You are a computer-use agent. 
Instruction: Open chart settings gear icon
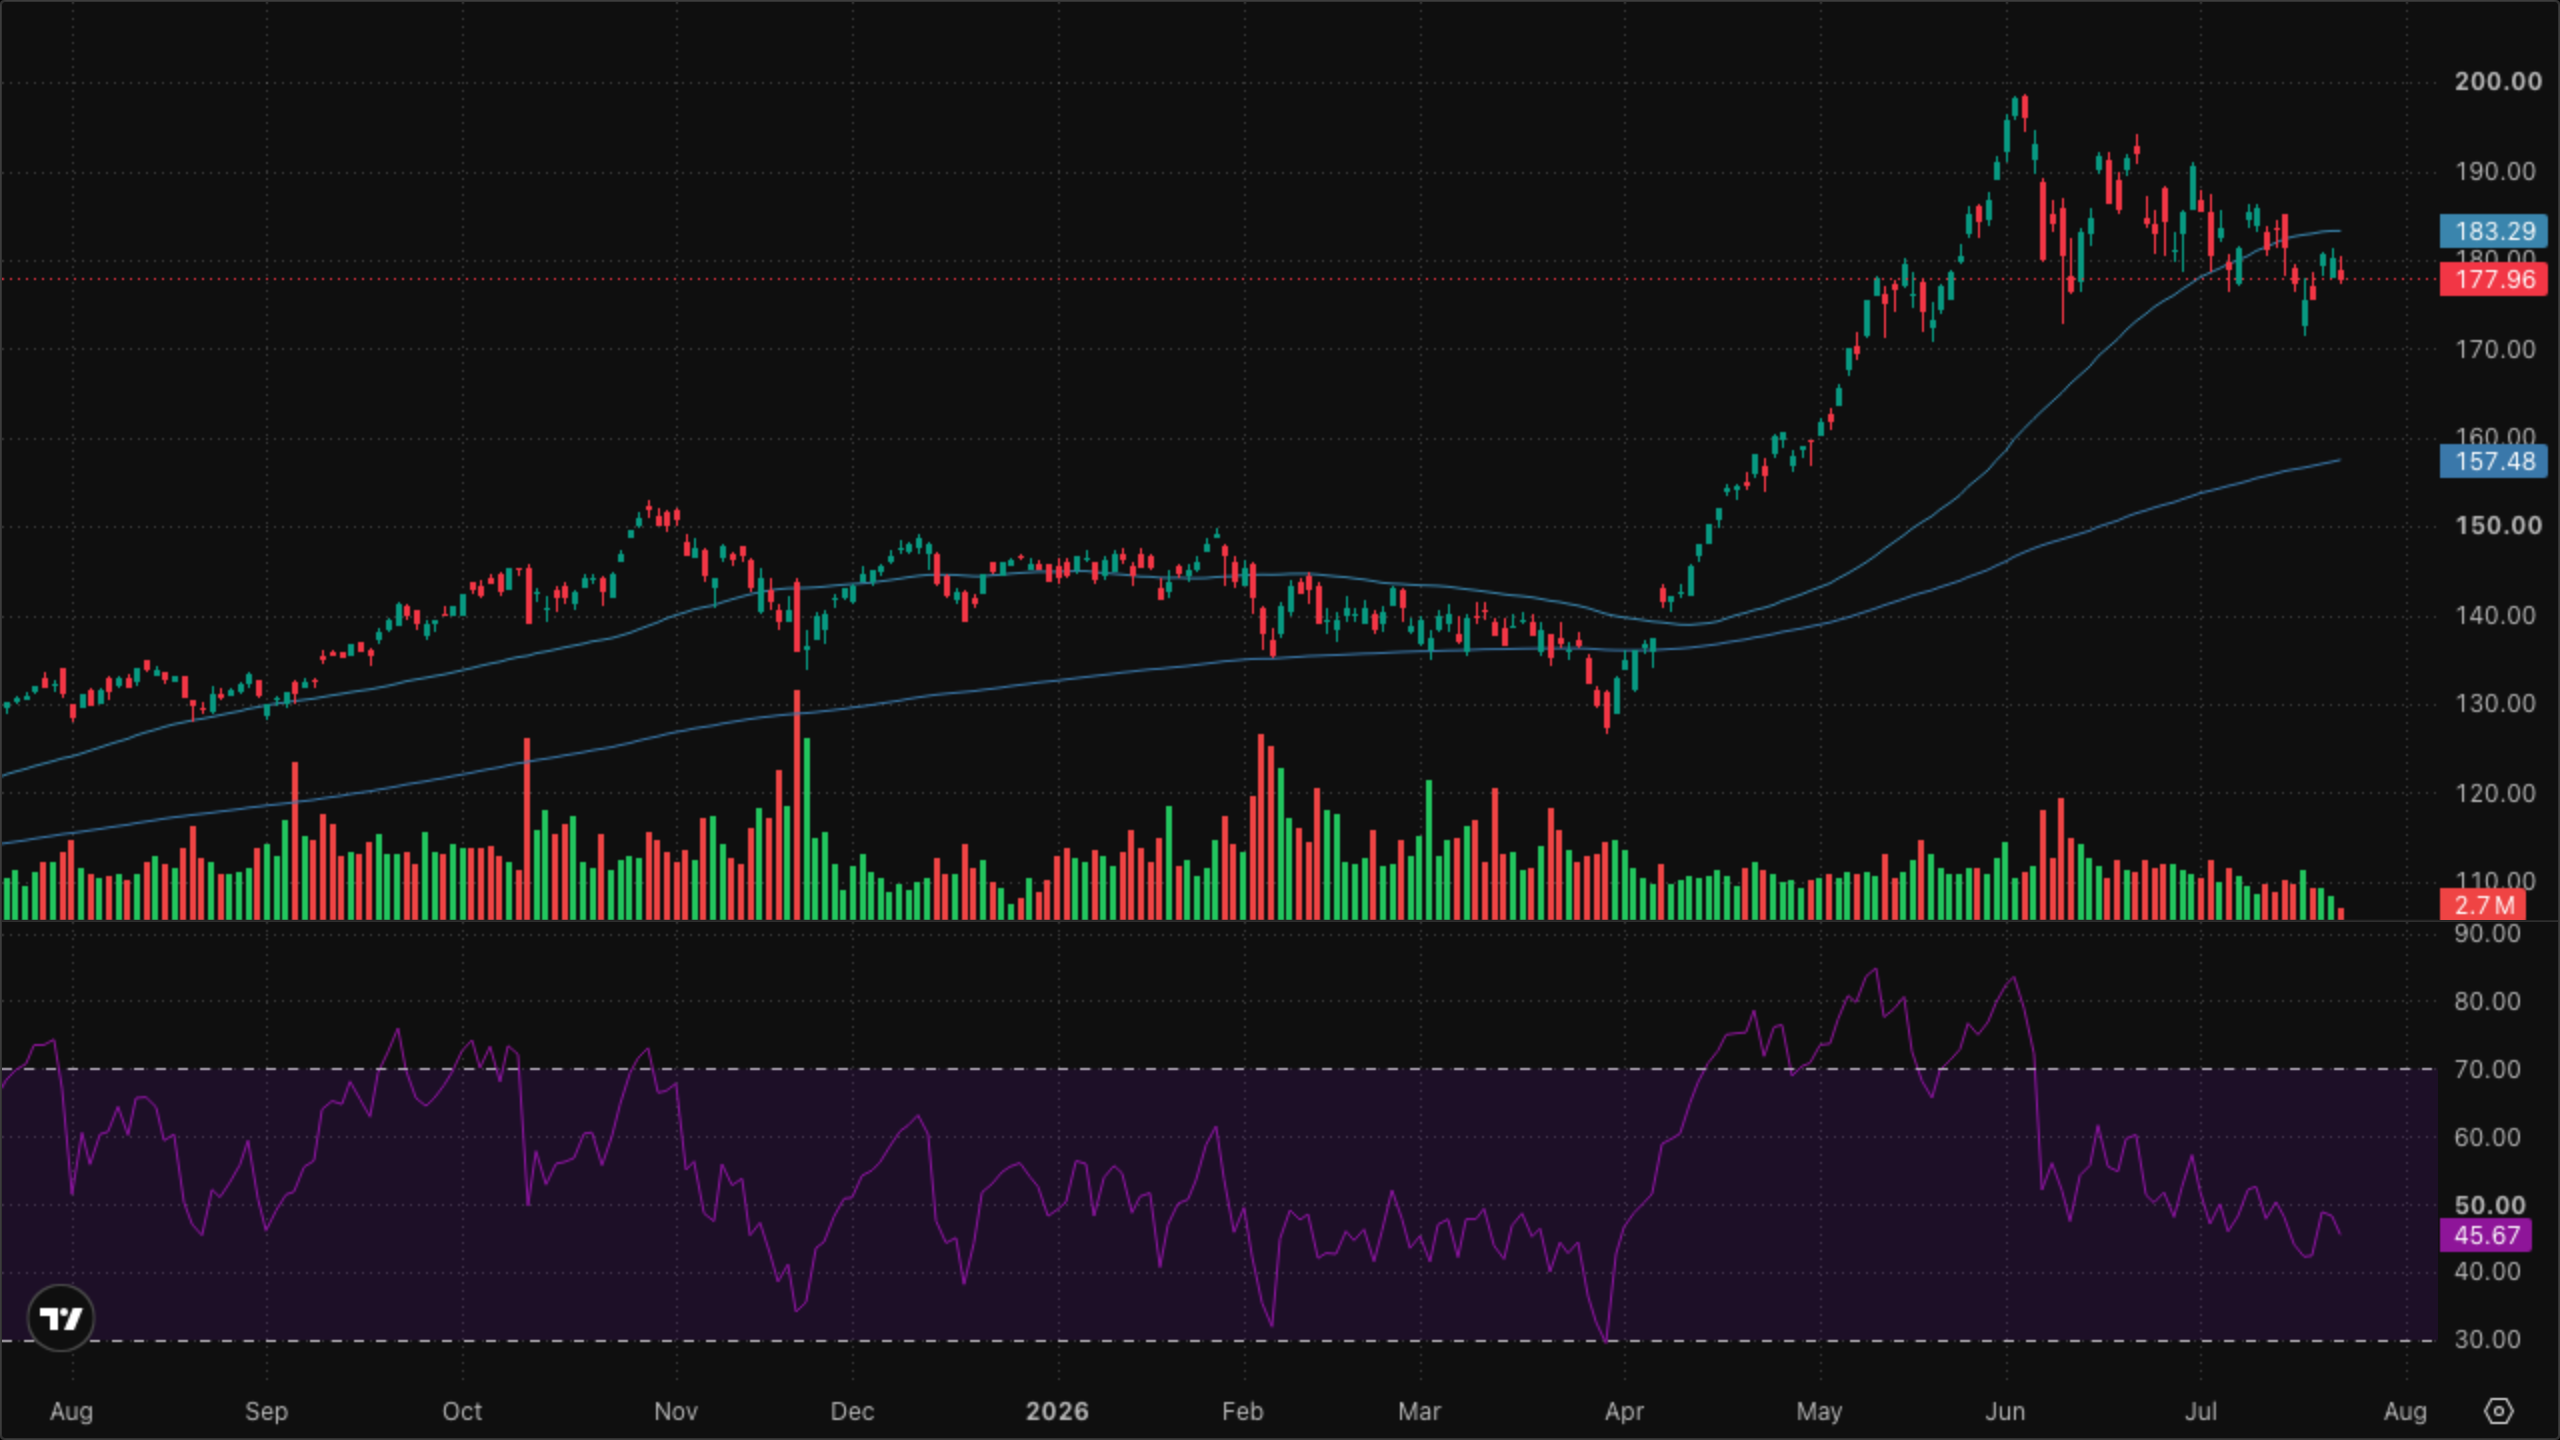pos(2498,1411)
